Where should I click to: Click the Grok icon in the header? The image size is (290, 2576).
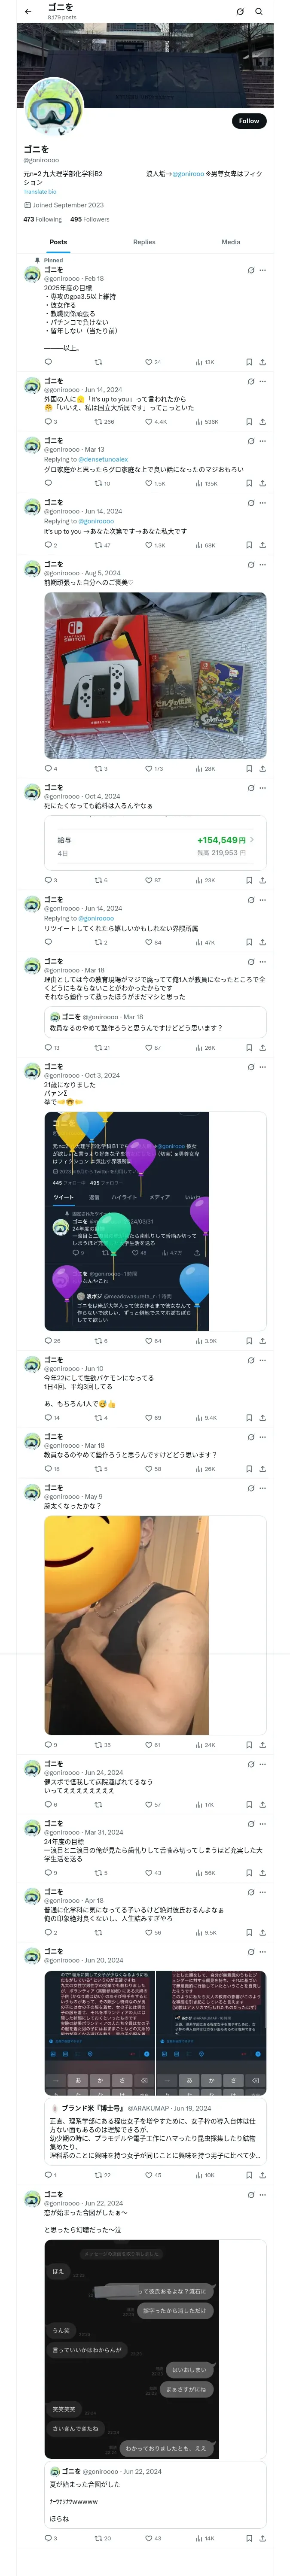coord(240,11)
